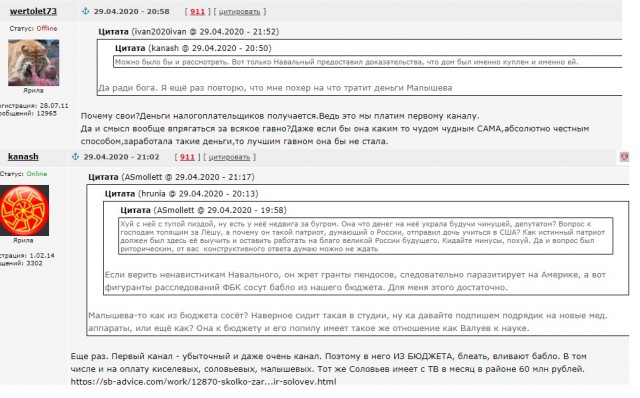
Task: Click wertolet73's message count 12965
Action: point(47,113)
